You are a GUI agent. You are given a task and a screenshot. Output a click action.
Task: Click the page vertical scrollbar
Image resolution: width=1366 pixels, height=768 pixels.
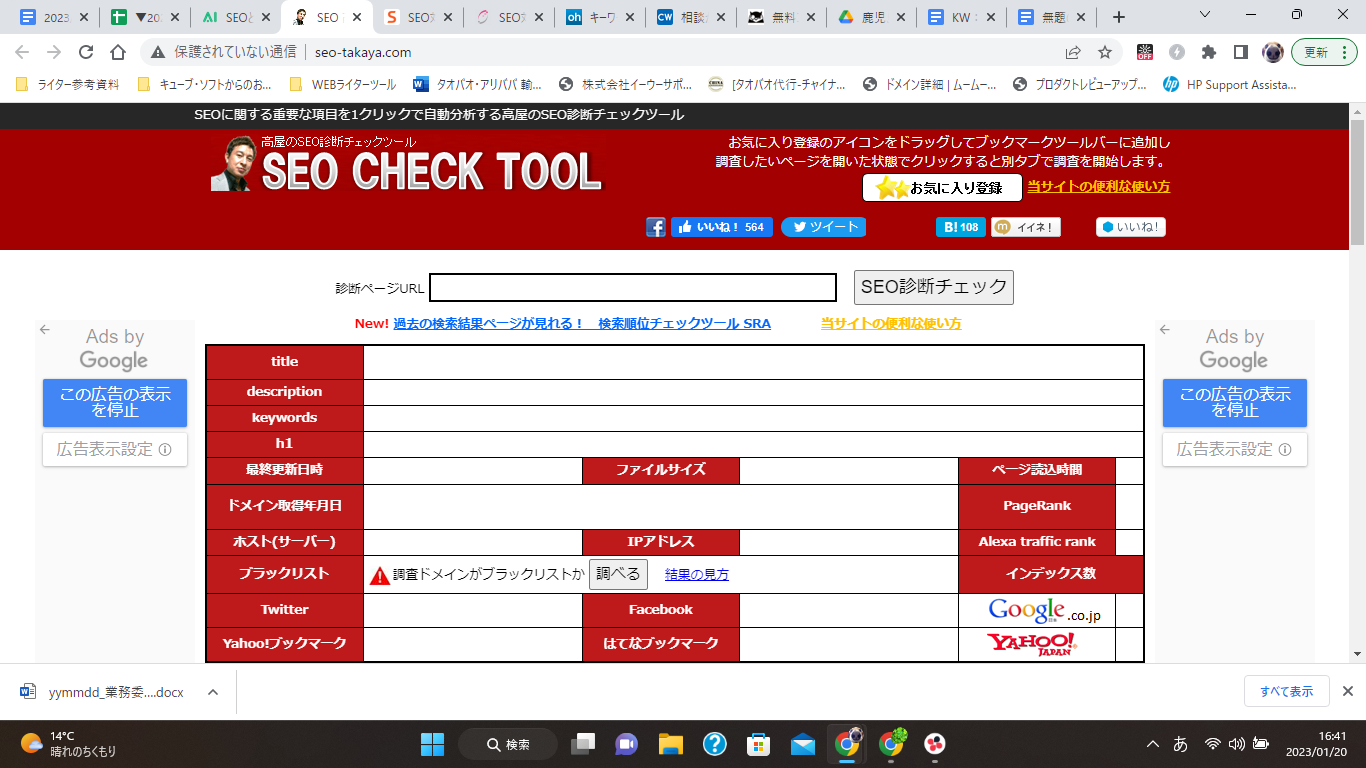pos(1357,181)
